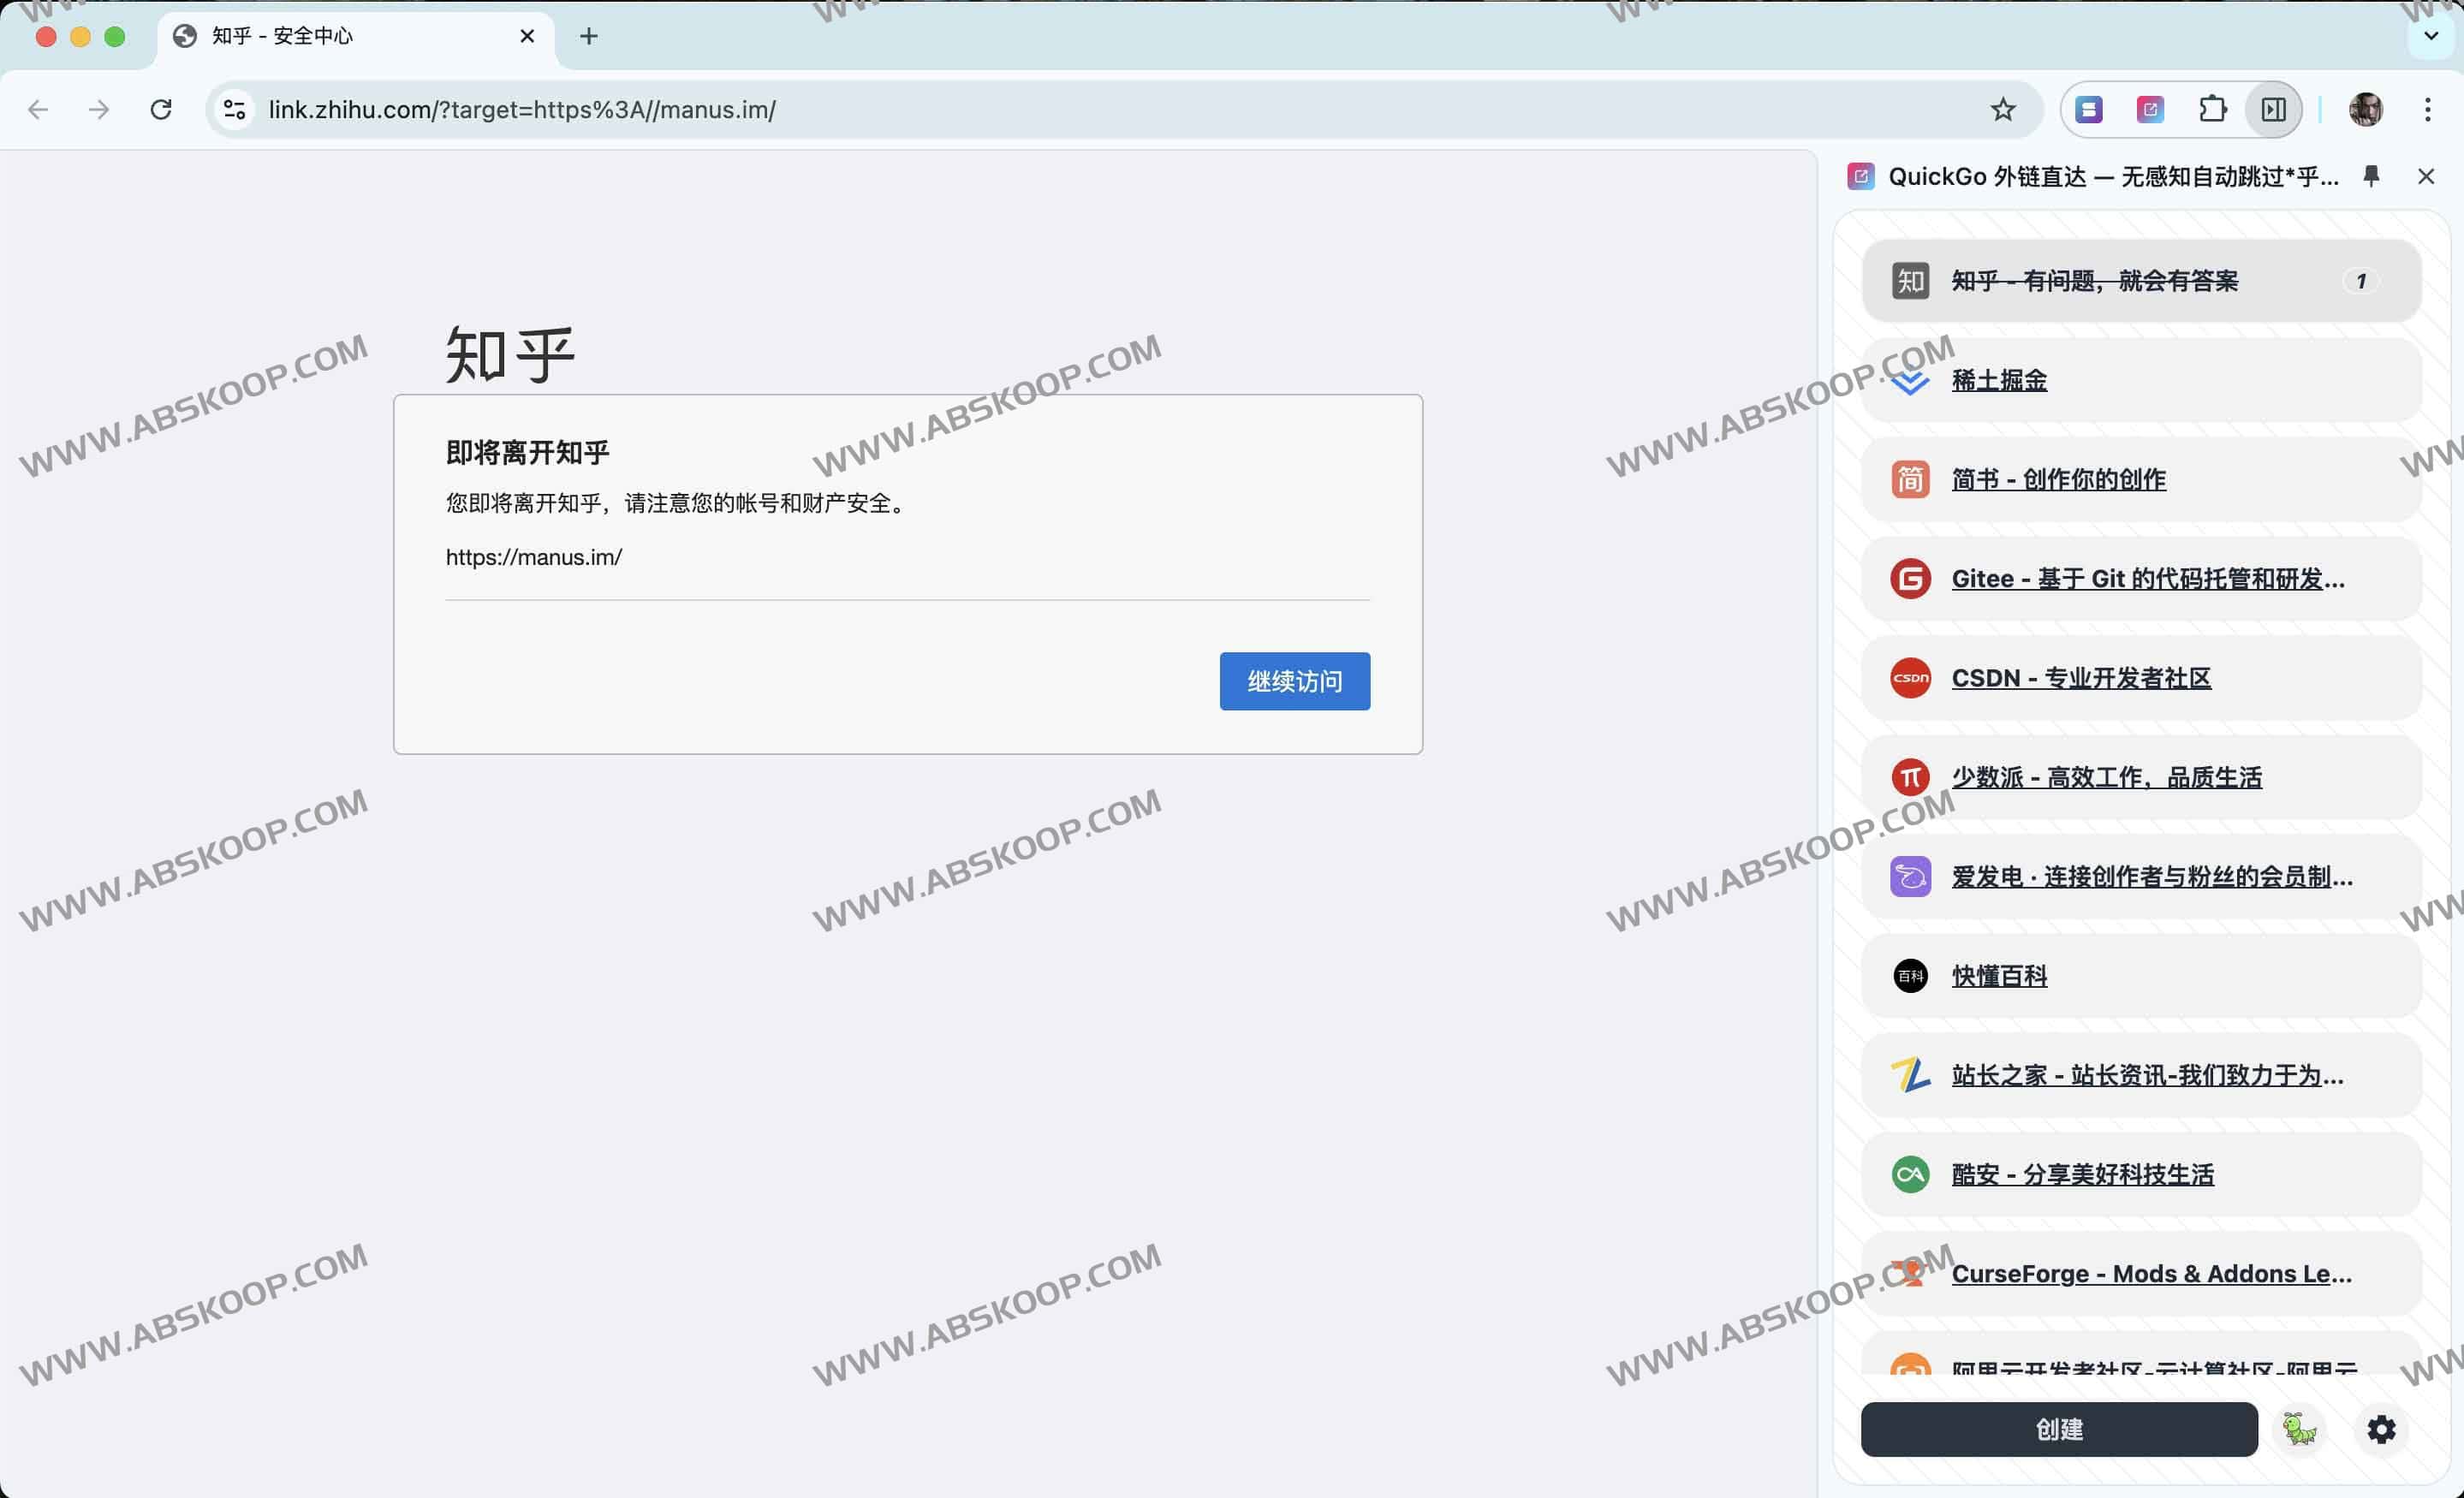Click the CSDN red icon
The width and height of the screenshot is (2464, 1498).
(x=1910, y=677)
